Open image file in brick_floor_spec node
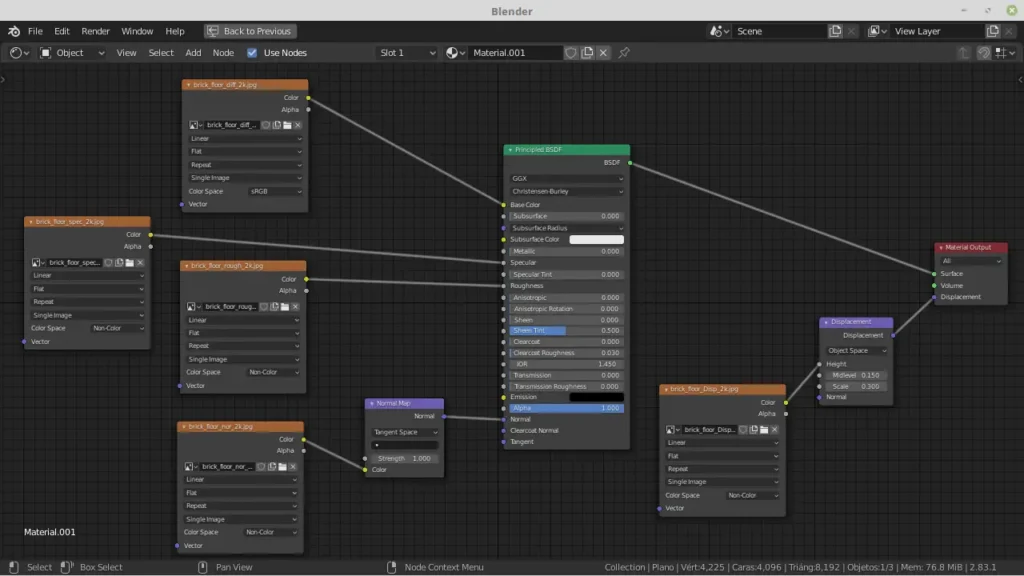1024x576 pixels. [129, 263]
